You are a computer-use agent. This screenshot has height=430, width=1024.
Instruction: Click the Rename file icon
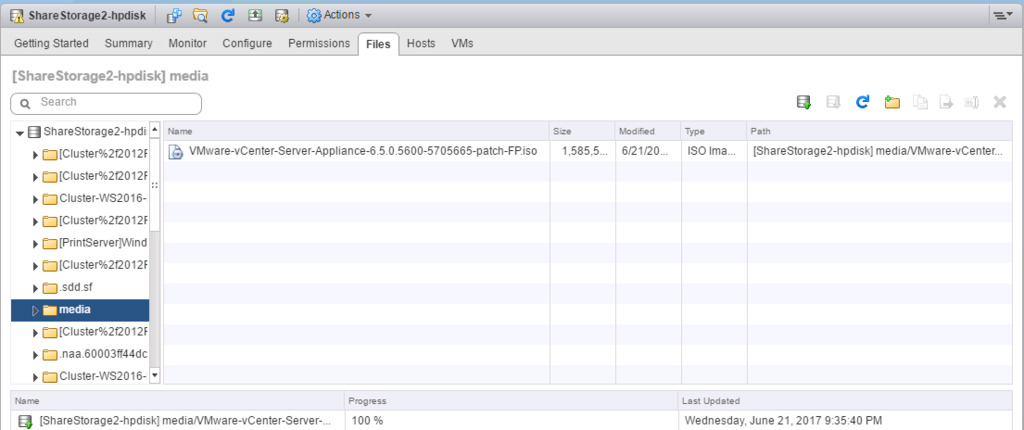(971, 102)
